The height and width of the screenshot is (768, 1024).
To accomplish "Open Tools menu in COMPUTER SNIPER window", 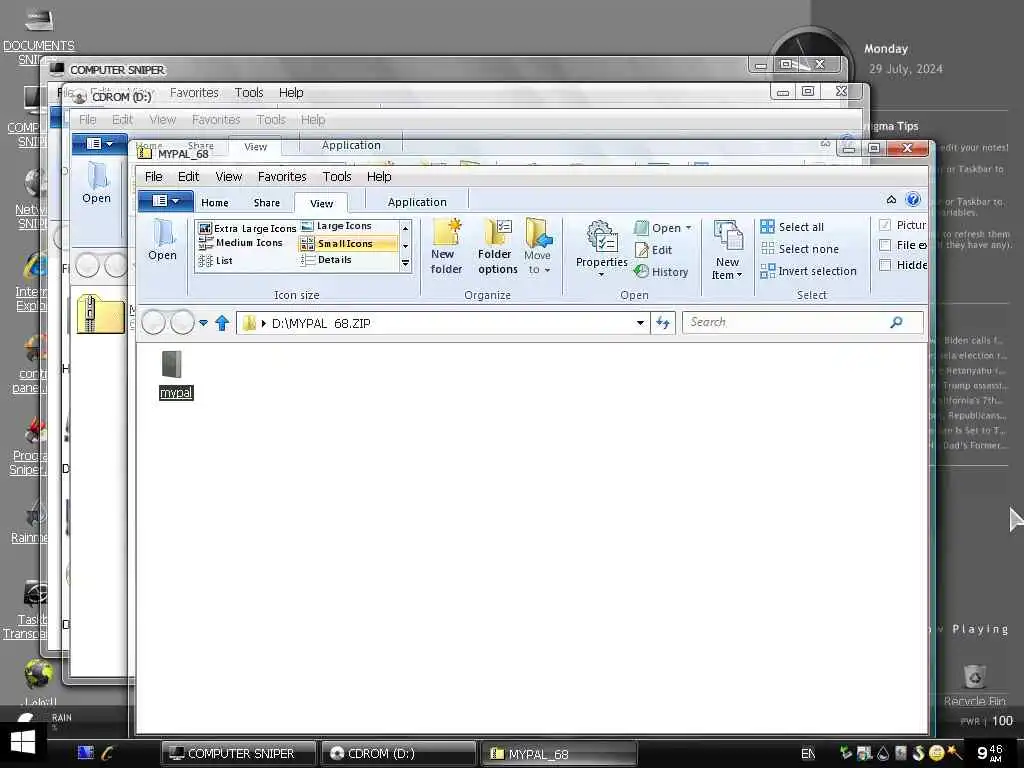I will pos(249,93).
